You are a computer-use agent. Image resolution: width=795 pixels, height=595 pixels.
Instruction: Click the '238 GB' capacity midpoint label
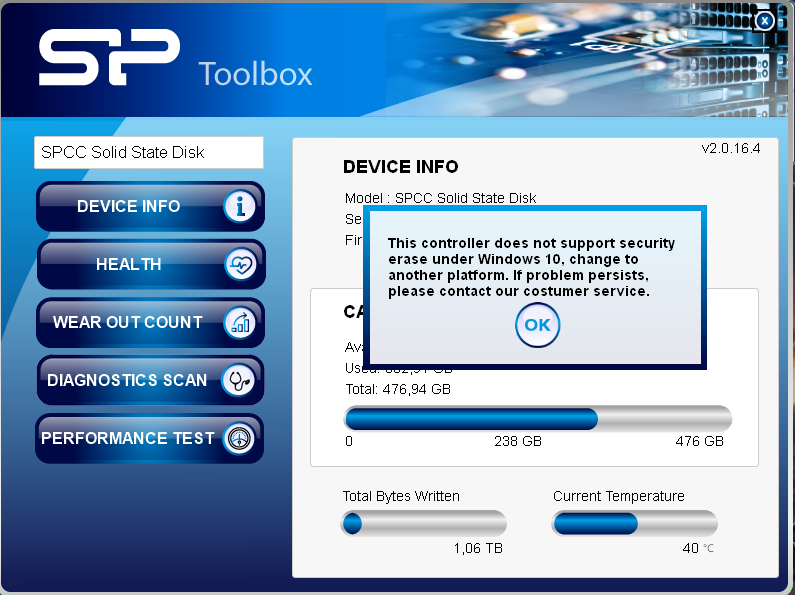tap(518, 441)
